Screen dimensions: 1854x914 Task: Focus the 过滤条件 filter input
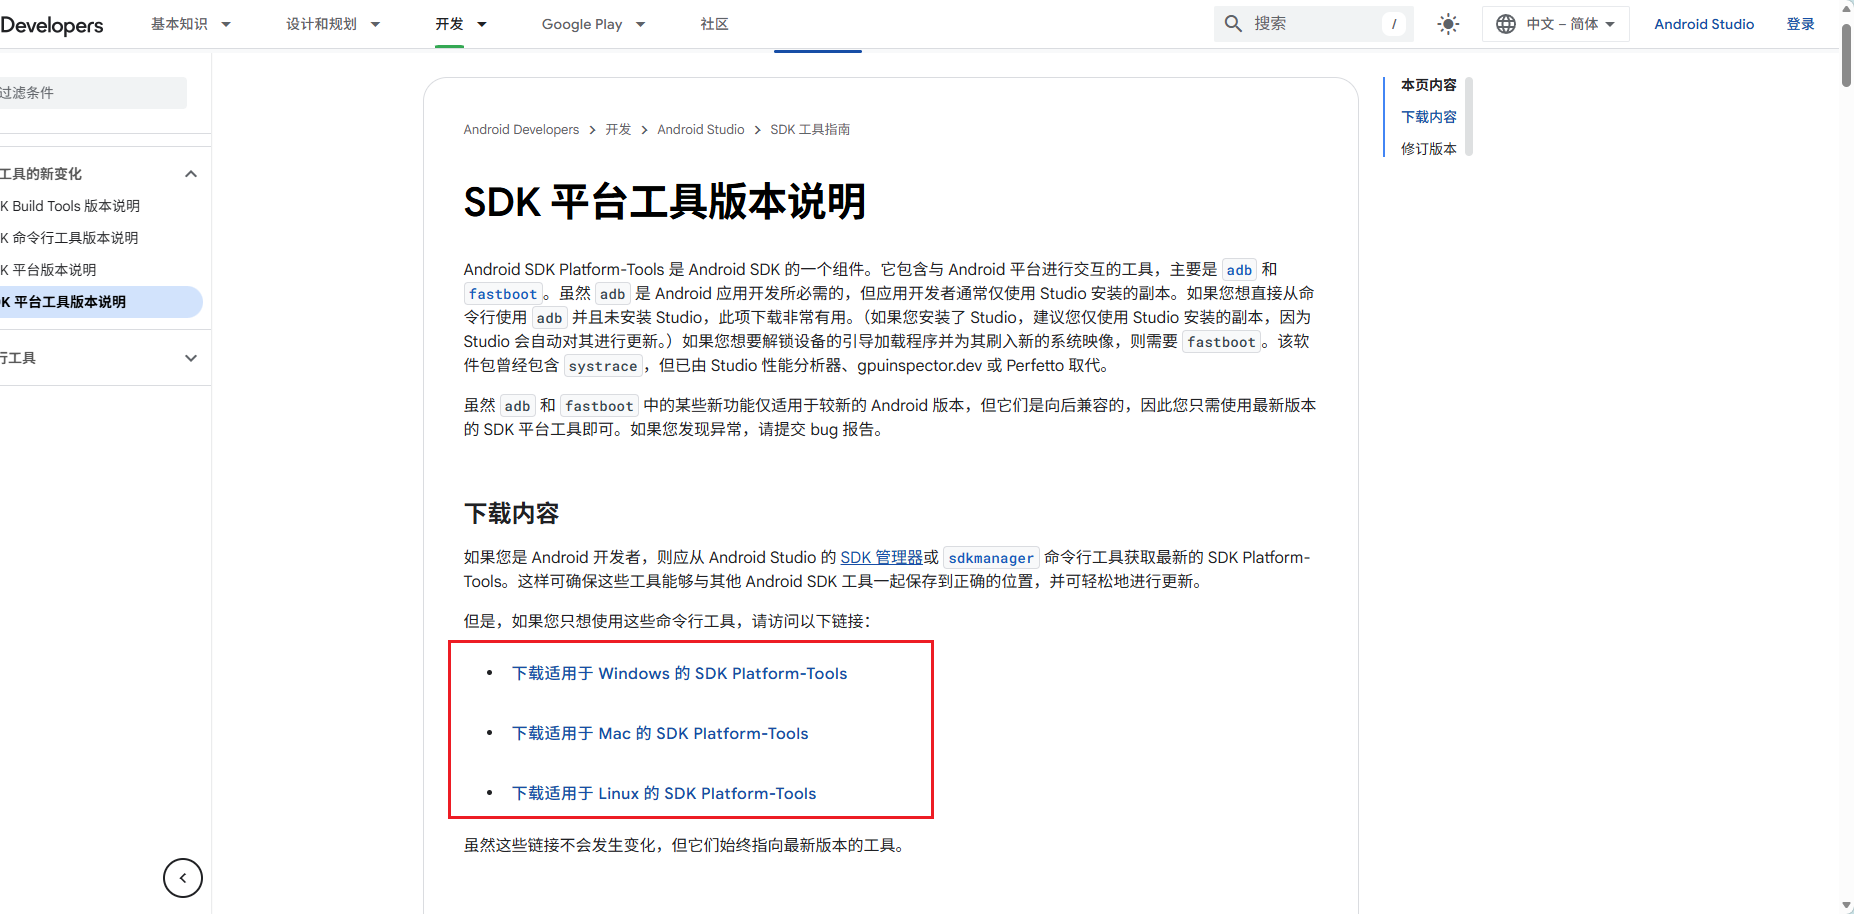(92, 93)
